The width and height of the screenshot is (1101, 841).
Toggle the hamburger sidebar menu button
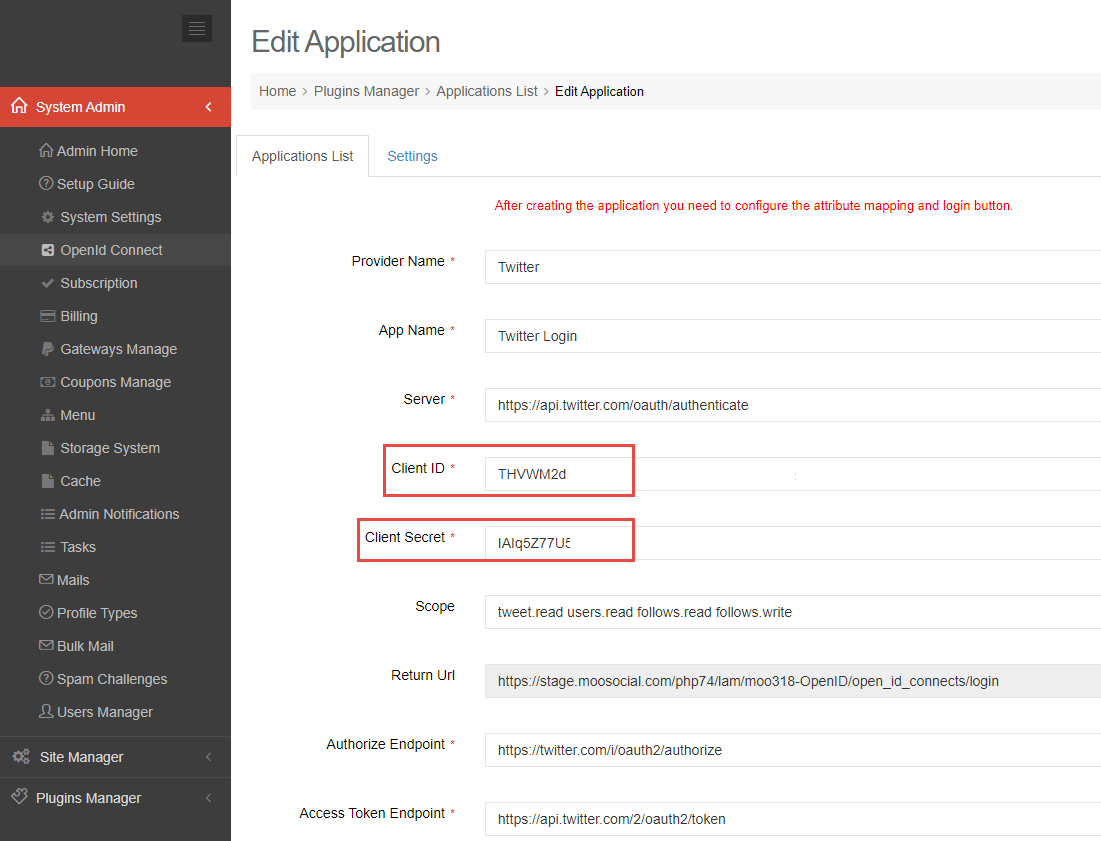coord(197,28)
